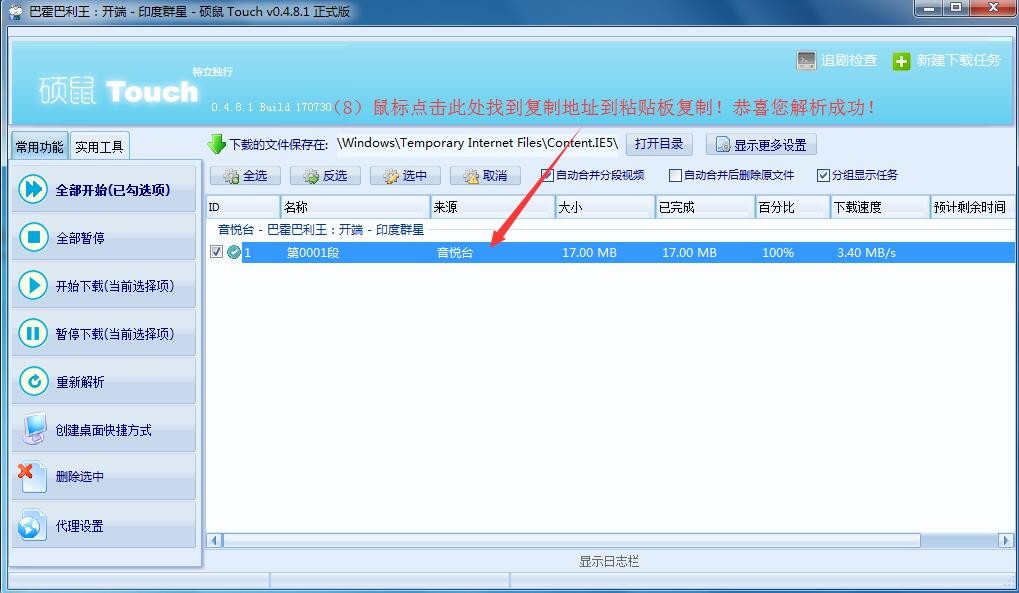Click the app icon in title bar
The width and height of the screenshot is (1019, 593).
click(16, 11)
